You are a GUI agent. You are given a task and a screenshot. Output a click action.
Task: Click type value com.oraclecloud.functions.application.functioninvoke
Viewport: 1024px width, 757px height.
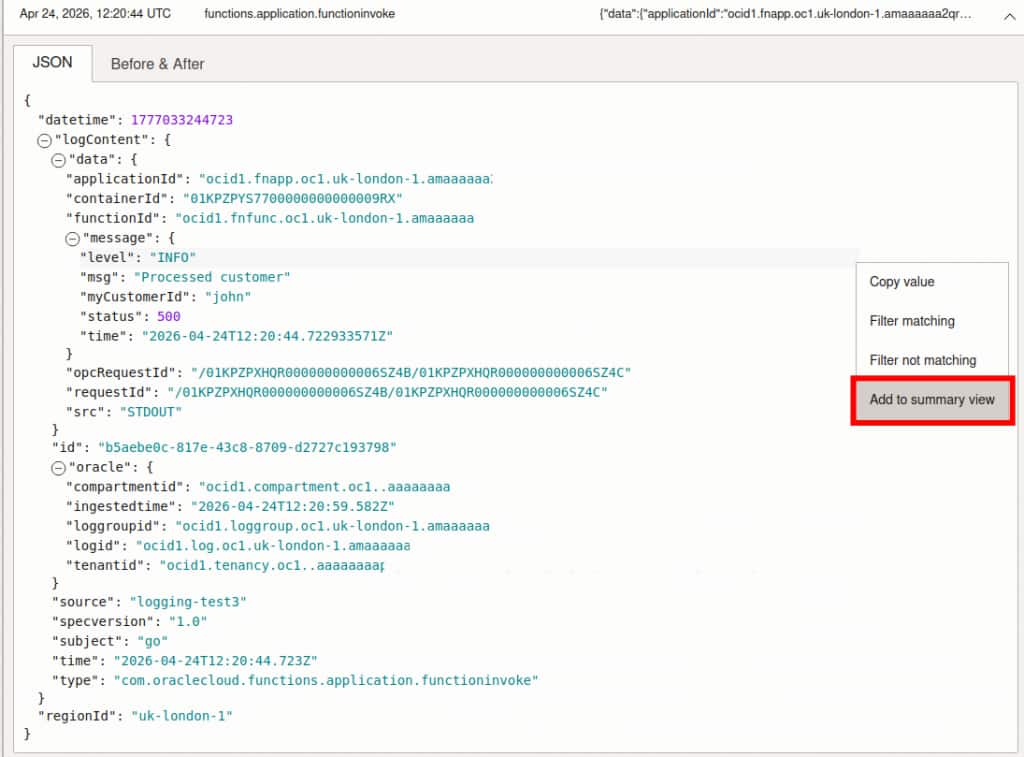(x=326, y=681)
